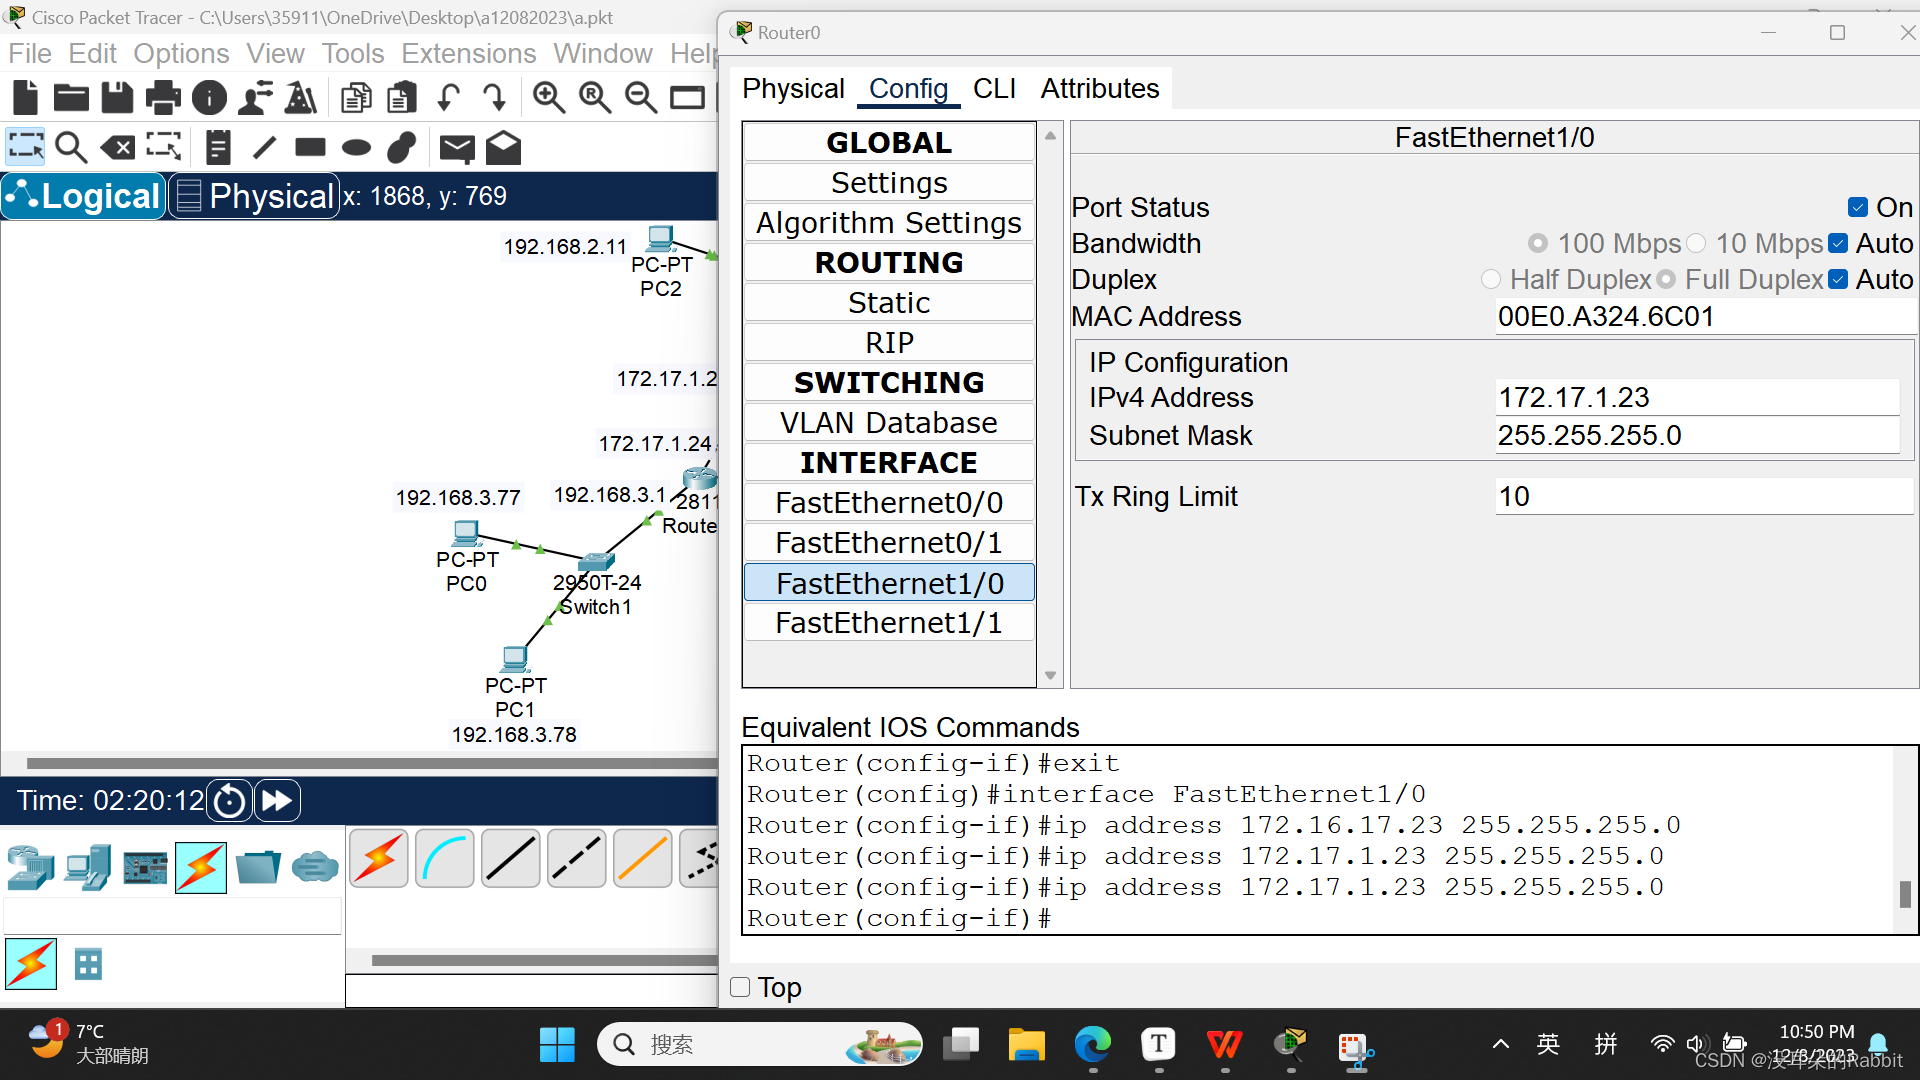The image size is (1920, 1080).
Task: Open Settings under GLOBAL
Action: click(x=889, y=183)
